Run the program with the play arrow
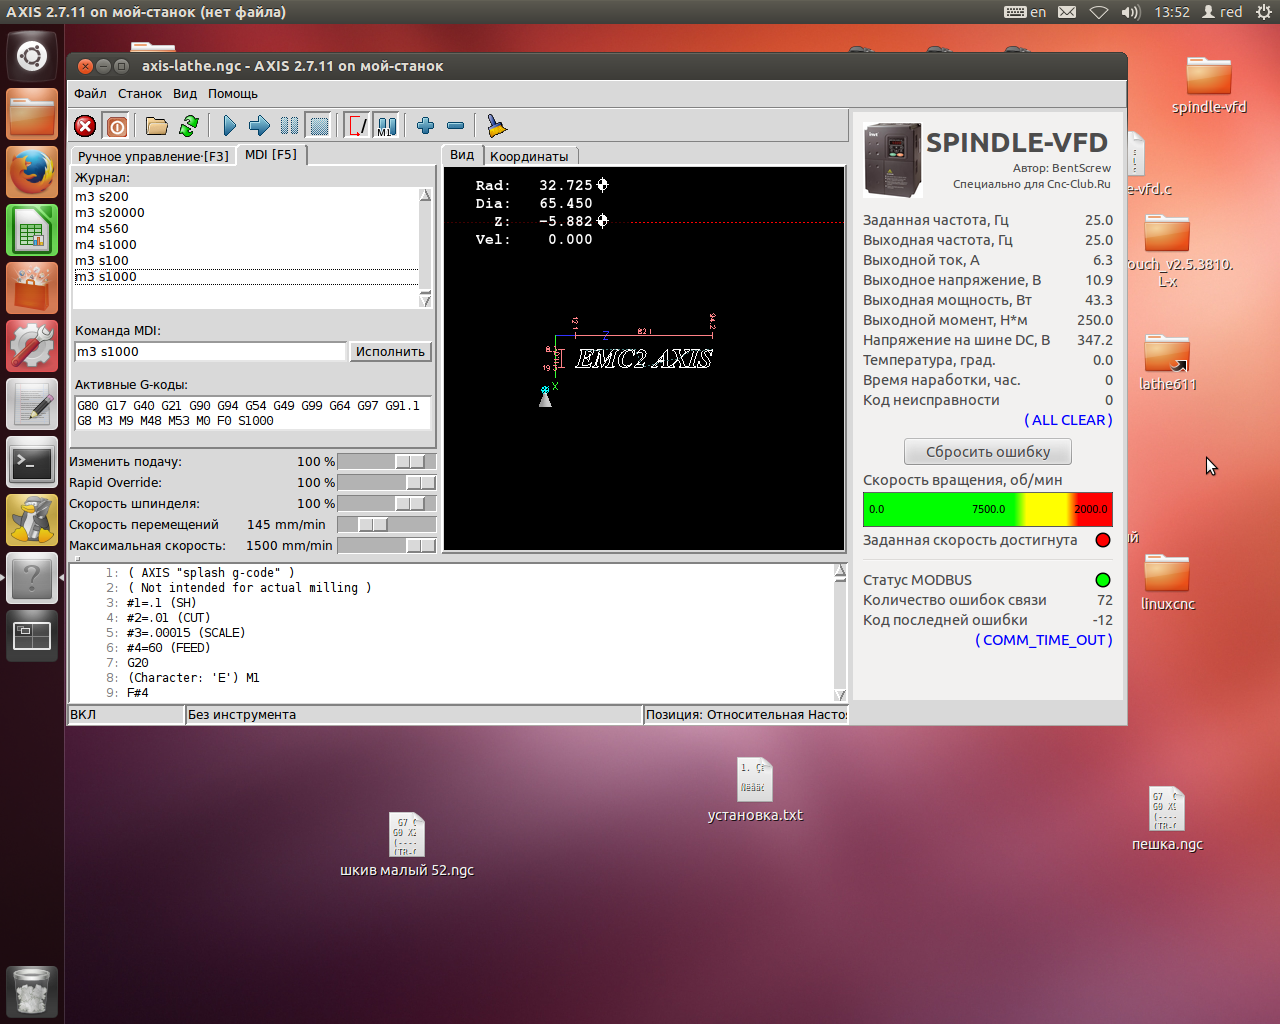The image size is (1280, 1024). (x=229, y=126)
